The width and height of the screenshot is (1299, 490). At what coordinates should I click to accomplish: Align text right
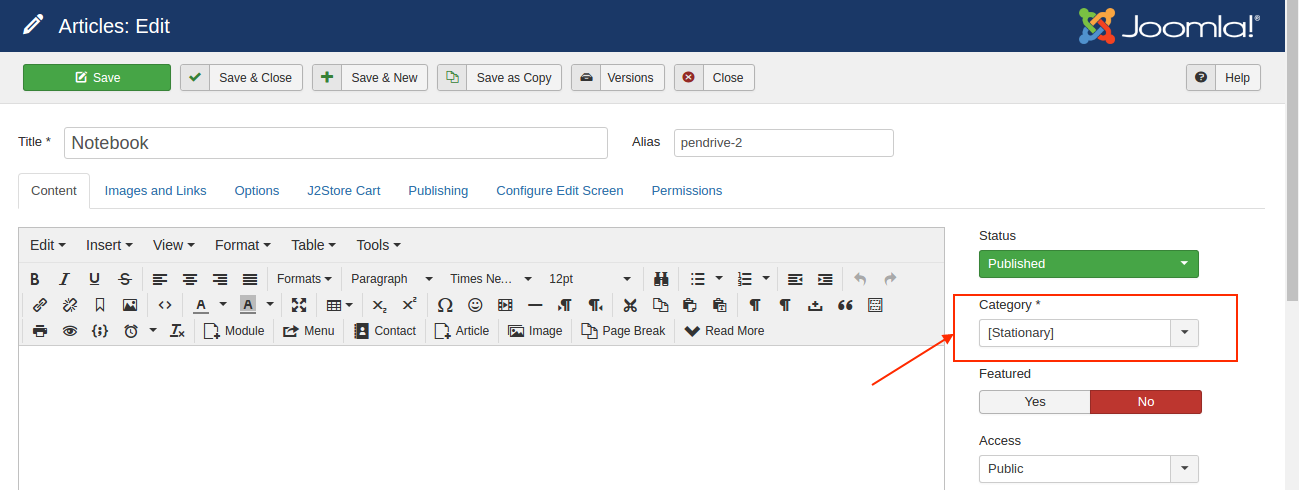[x=220, y=279]
